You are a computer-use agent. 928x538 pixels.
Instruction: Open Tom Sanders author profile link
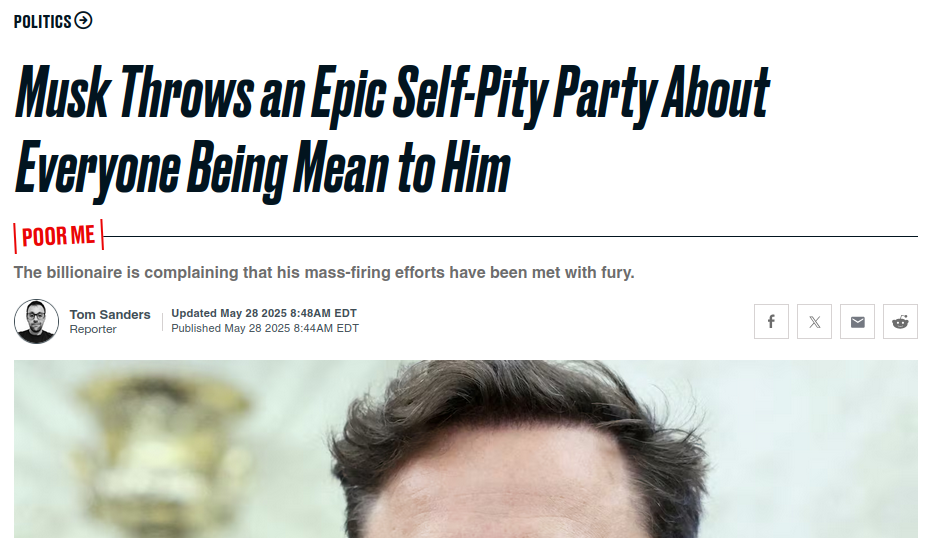click(x=110, y=314)
